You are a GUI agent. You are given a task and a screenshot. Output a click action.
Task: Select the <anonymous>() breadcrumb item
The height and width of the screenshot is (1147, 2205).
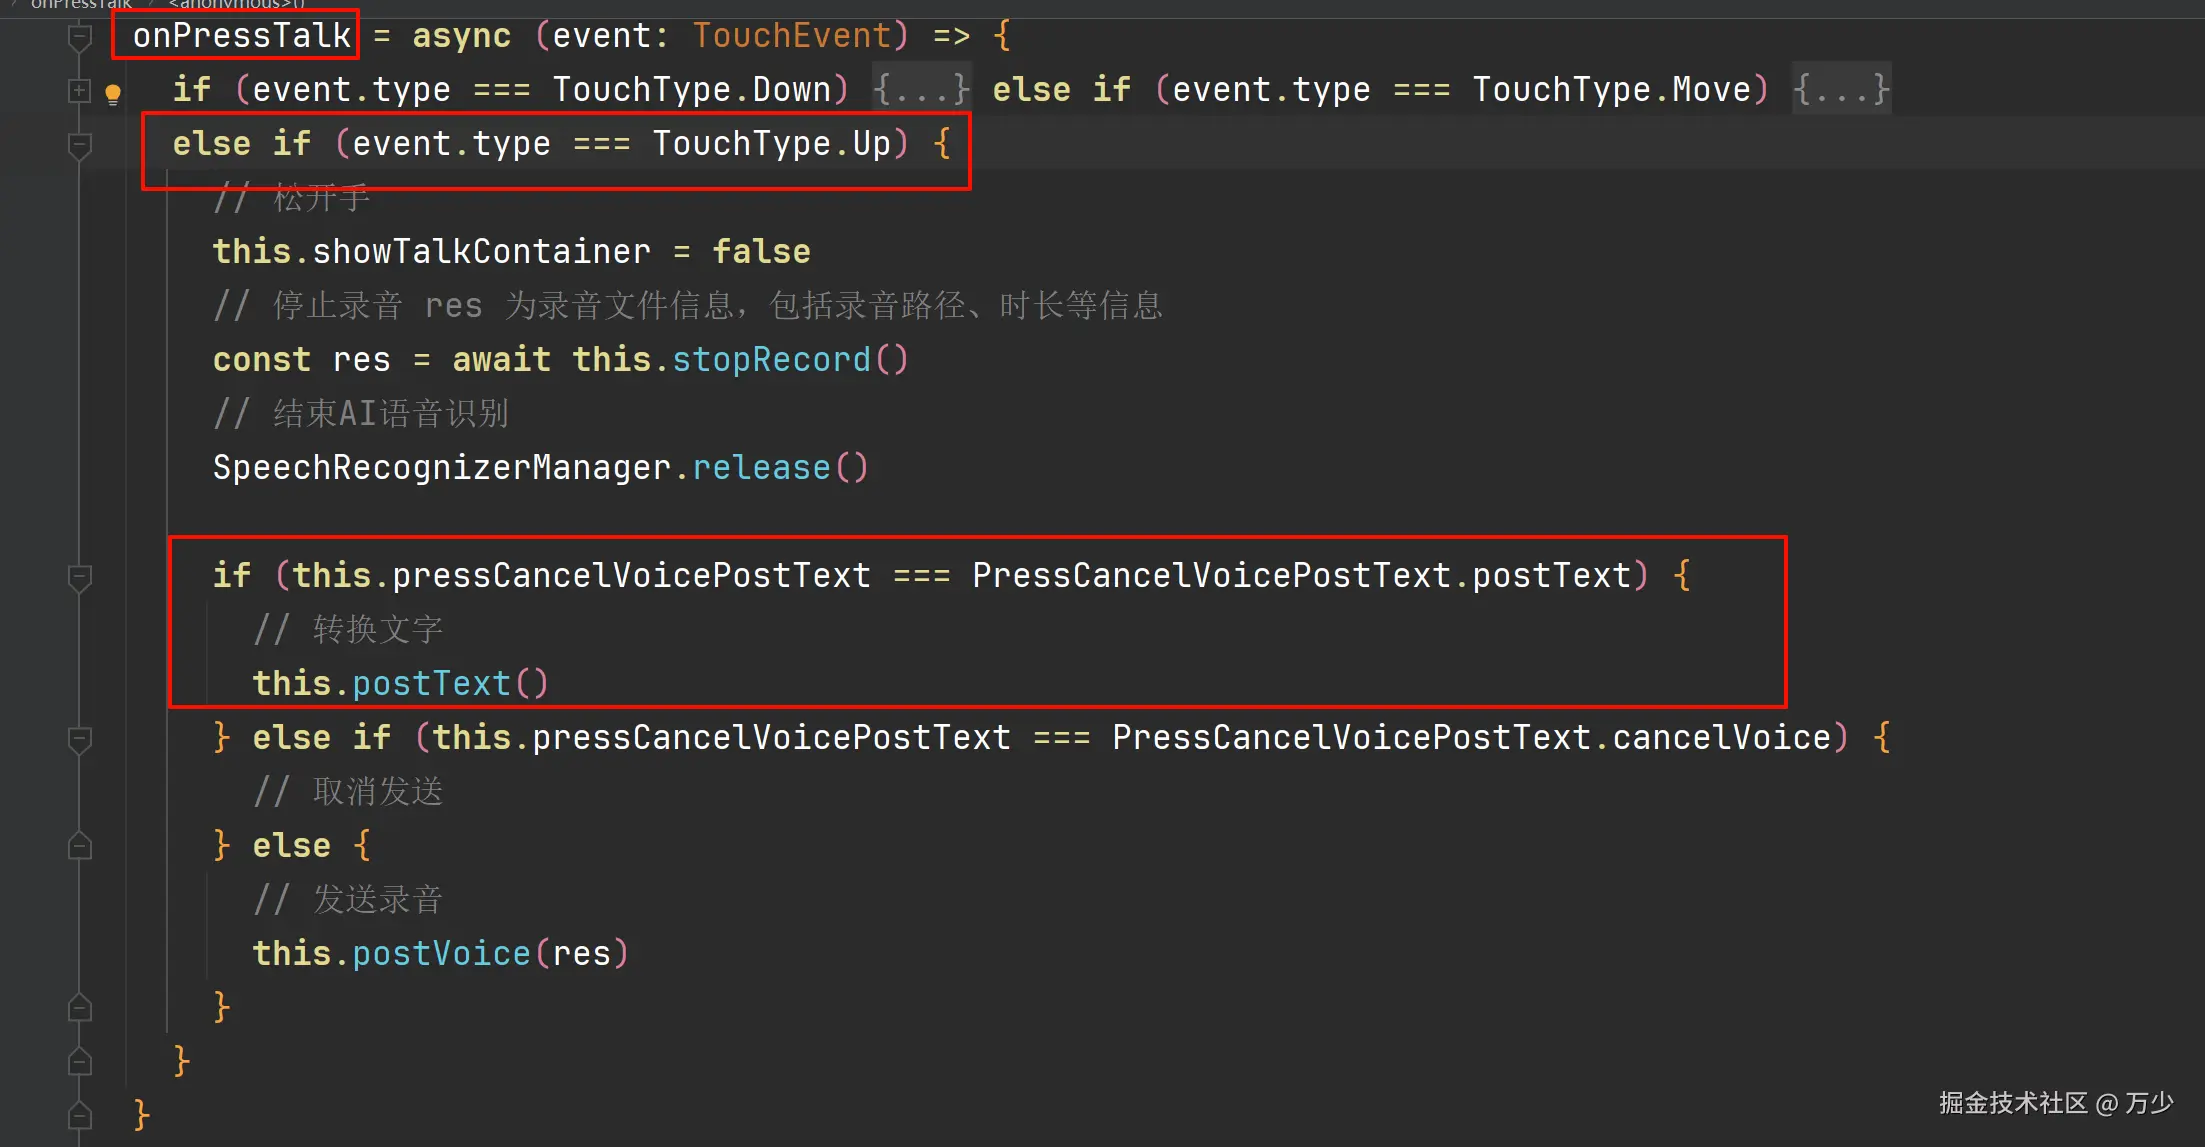click(x=236, y=5)
